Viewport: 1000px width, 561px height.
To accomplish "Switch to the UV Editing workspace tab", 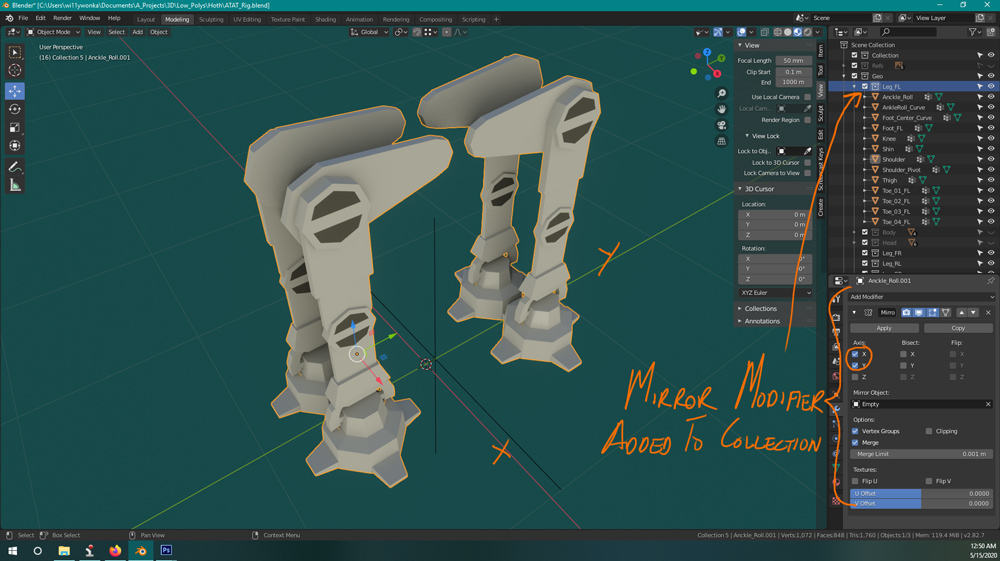I will pyautogui.click(x=247, y=19).
